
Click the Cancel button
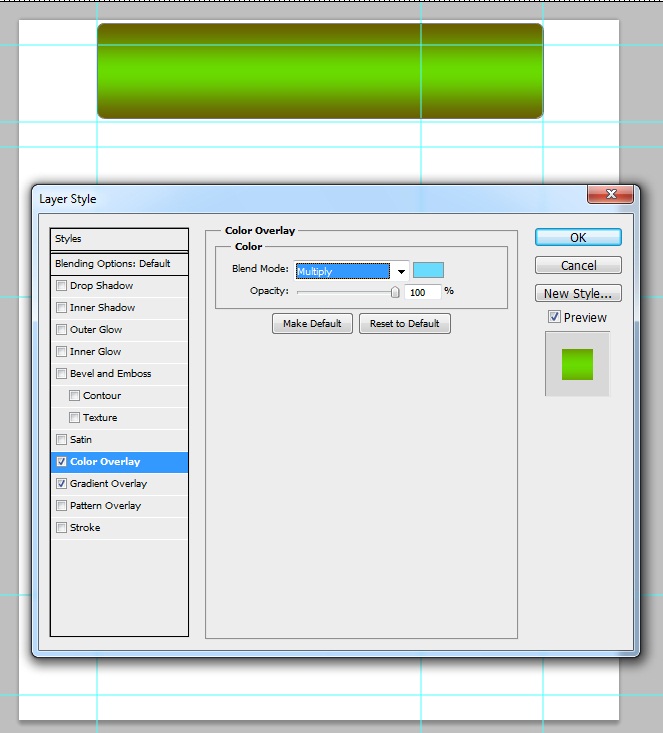(x=578, y=265)
